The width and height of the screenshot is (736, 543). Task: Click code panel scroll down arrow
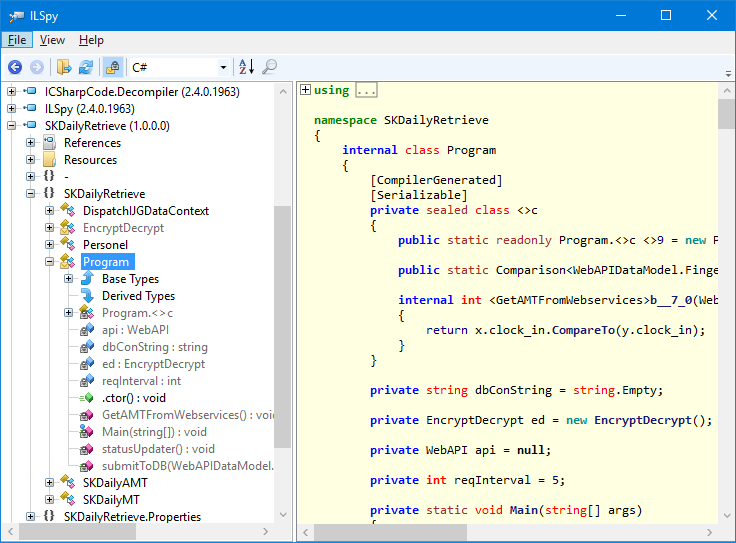[727, 516]
